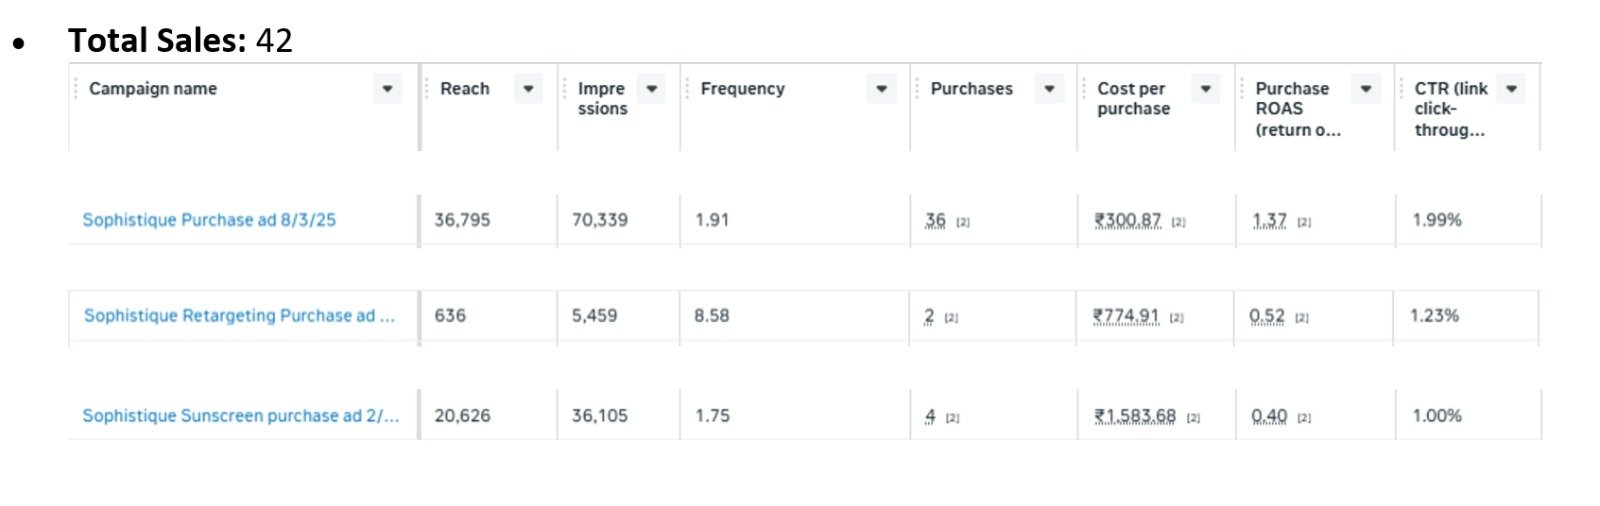Select CTR value 1.99%
Screen dimensions: 1600x506
pos(1437,220)
